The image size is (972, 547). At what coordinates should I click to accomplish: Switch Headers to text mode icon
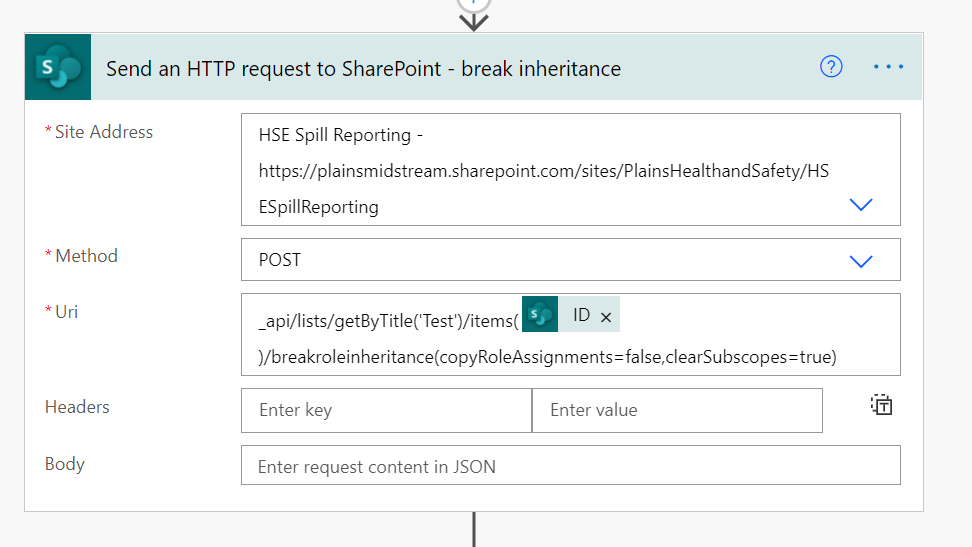point(881,405)
